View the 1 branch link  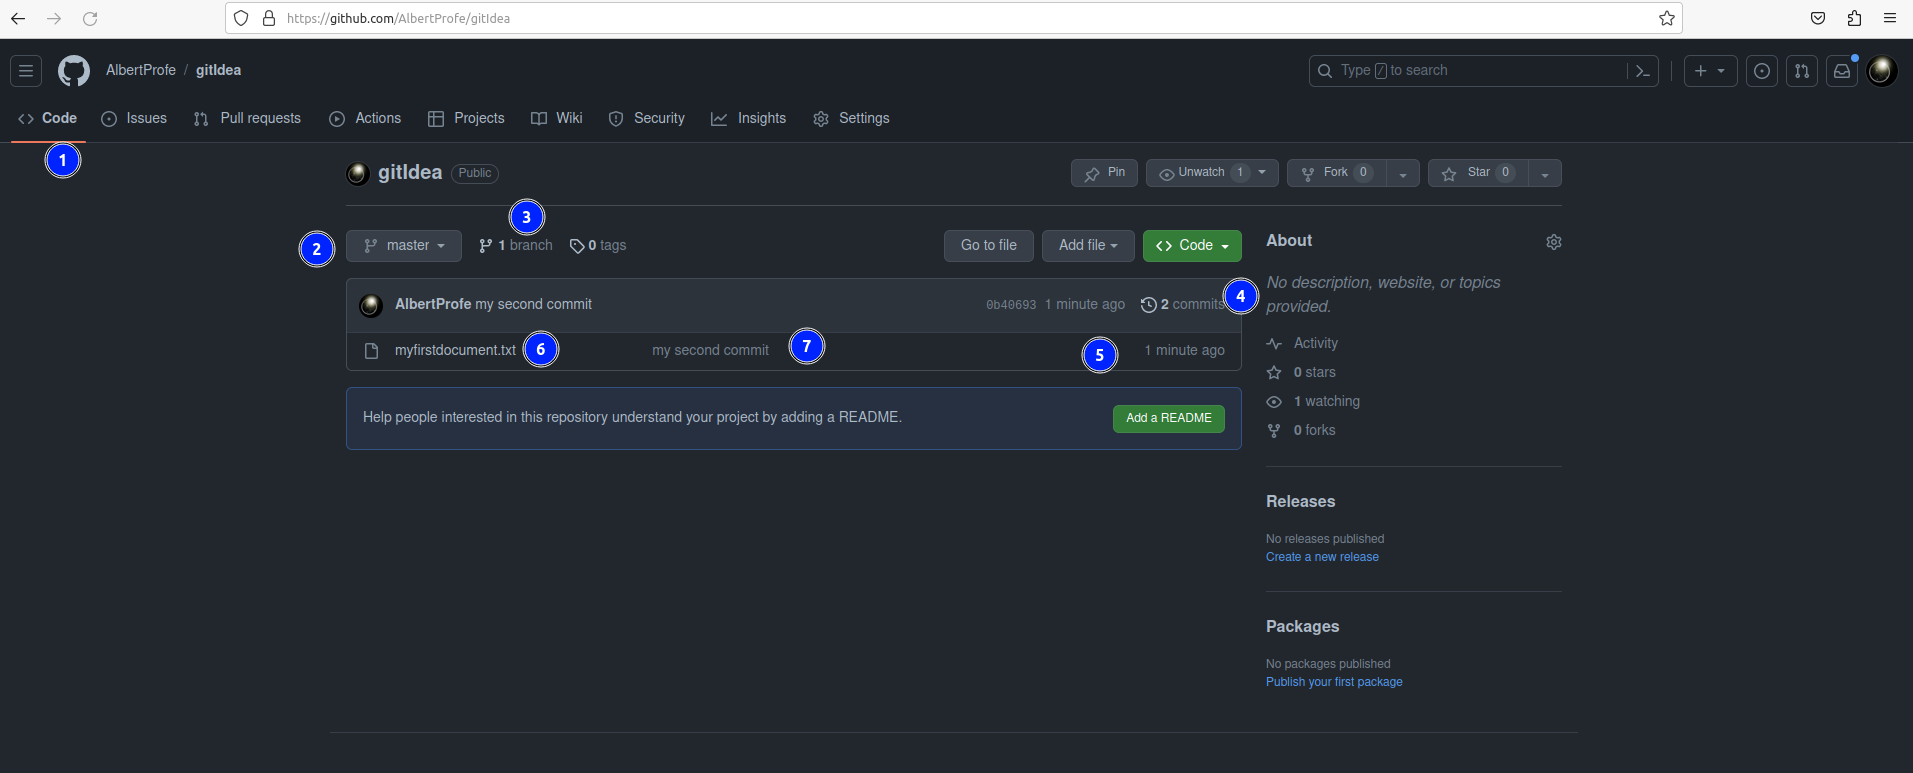tap(515, 246)
